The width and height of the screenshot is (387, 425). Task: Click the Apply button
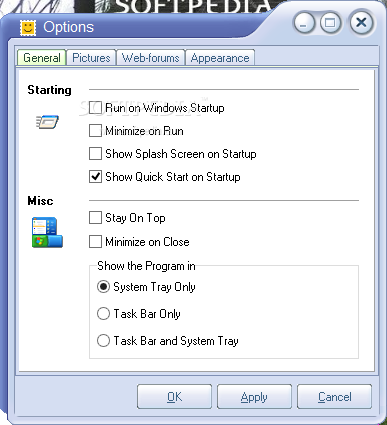(x=254, y=397)
